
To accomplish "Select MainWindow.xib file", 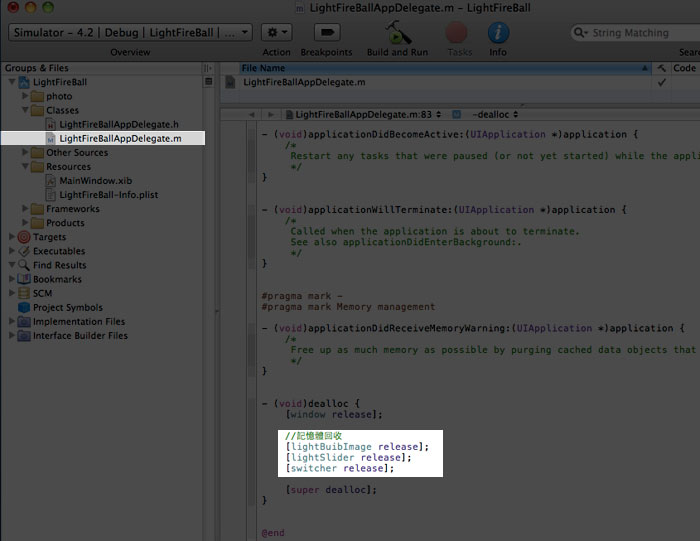I will point(96,180).
